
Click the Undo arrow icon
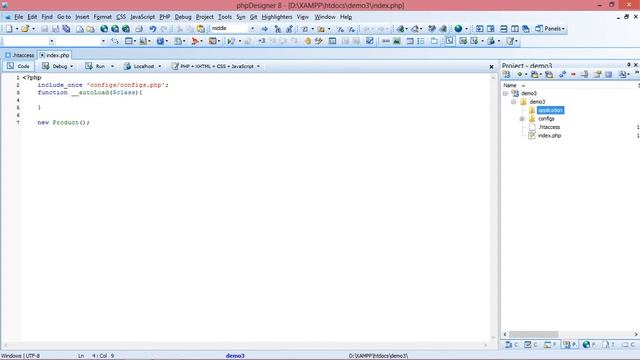point(152,29)
